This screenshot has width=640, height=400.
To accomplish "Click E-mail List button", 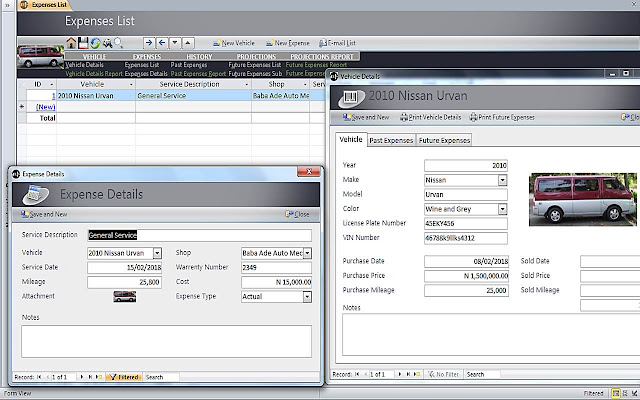I will click(337, 43).
